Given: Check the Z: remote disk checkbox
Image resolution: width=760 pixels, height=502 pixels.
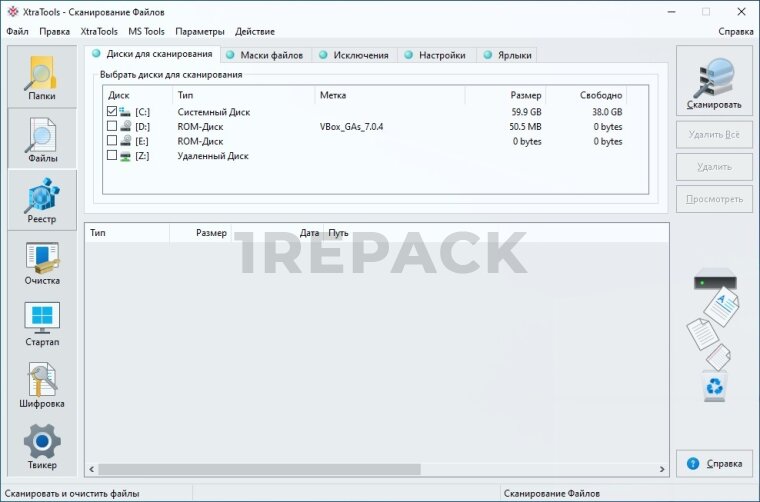Looking at the screenshot, I should click(112, 156).
